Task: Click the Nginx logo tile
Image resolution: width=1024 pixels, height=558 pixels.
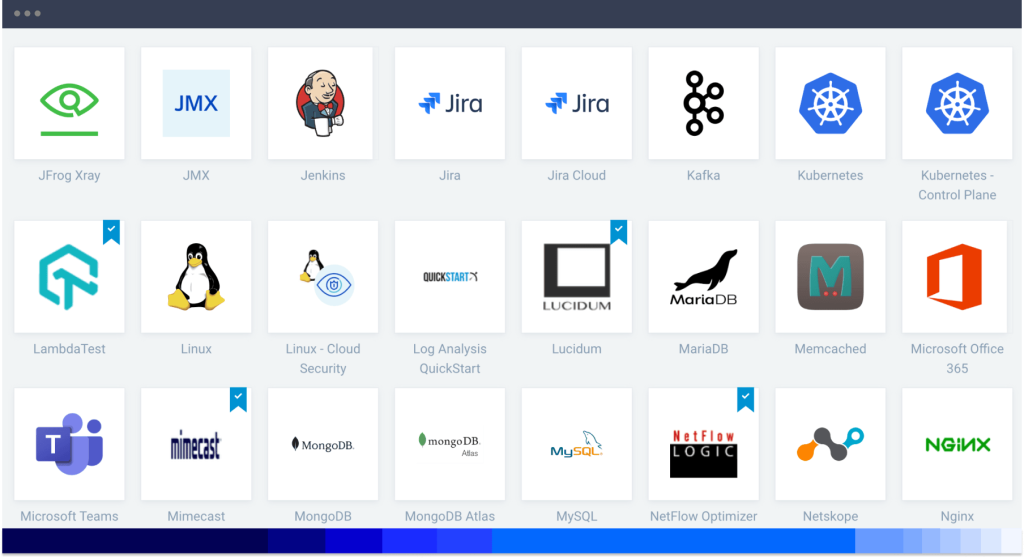Action: (x=957, y=444)
